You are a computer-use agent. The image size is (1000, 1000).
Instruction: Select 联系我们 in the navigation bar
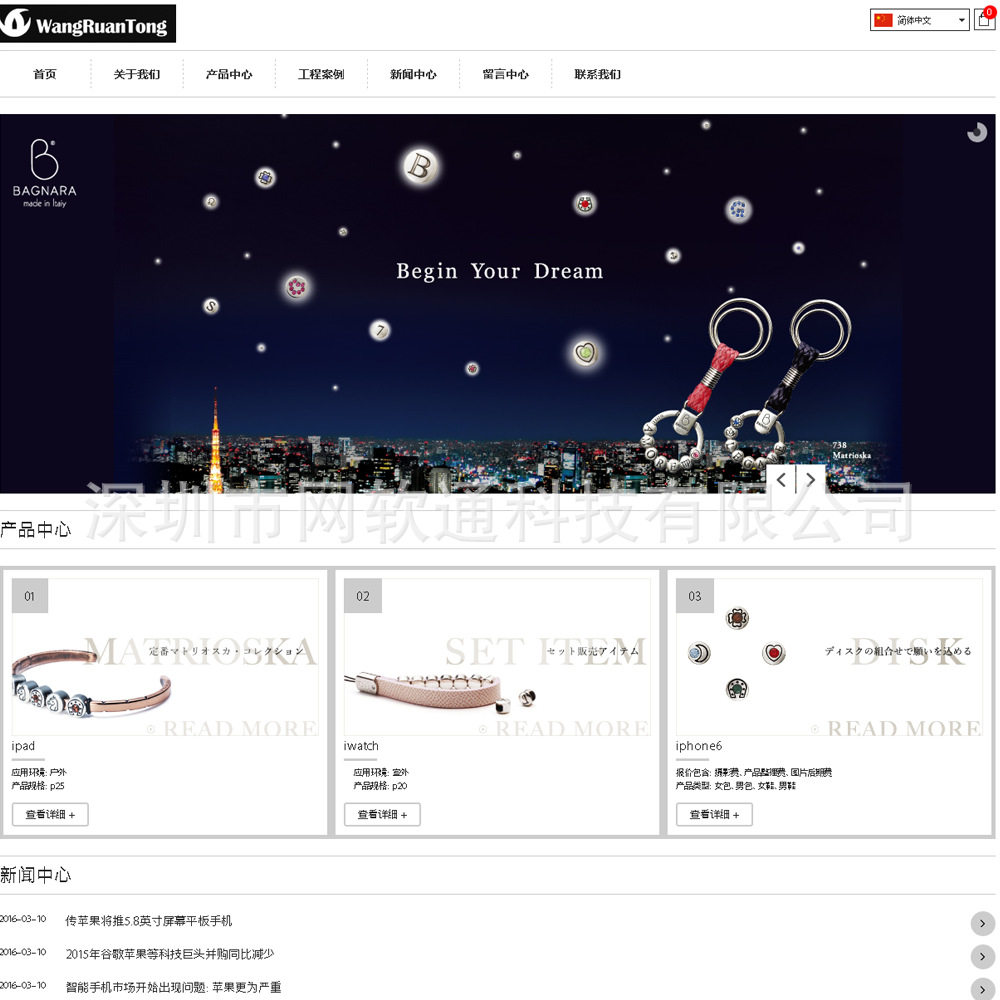coord(598,74)
